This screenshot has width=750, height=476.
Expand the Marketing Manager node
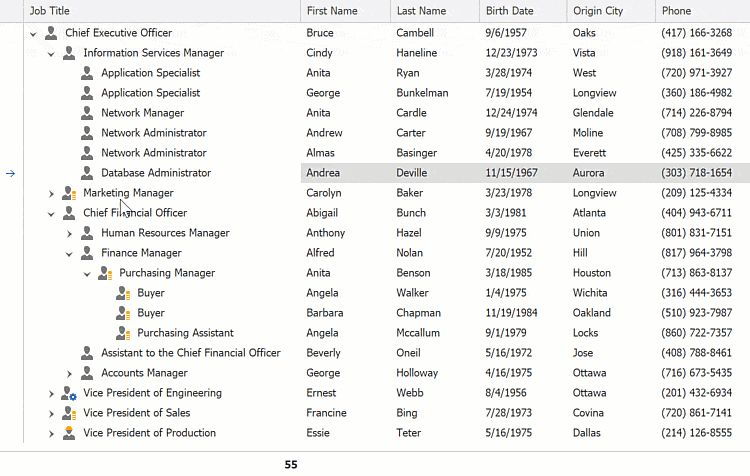pyautogui.click(x=52, y=193)
